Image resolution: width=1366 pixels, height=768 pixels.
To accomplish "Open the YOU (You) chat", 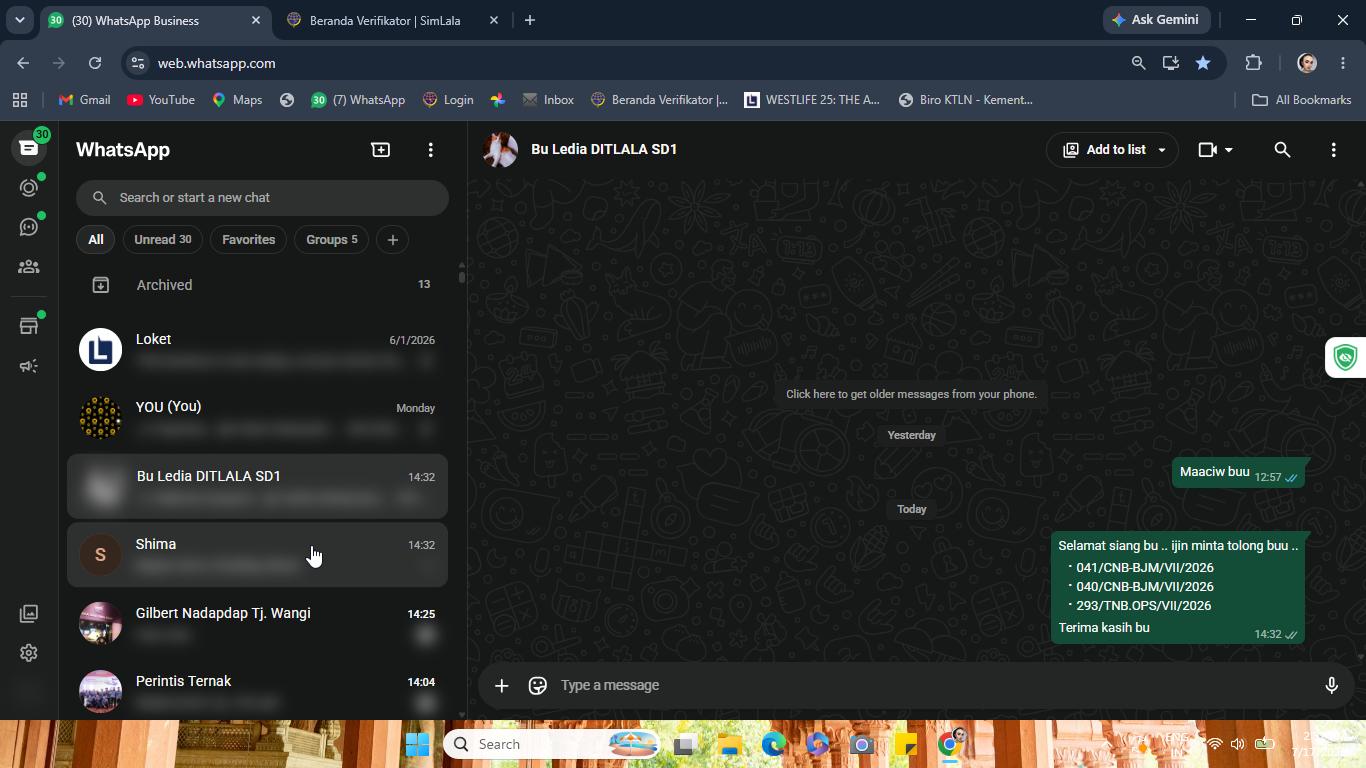I will point(258,417).
